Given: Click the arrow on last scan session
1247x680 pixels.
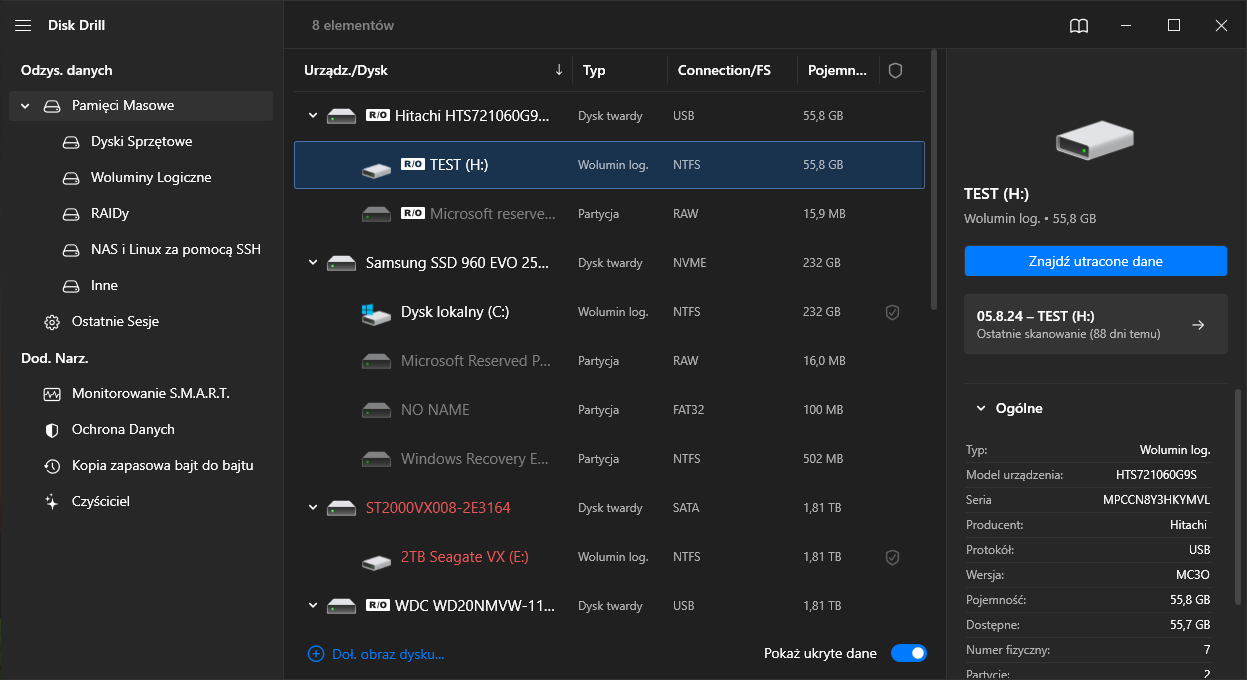Looking at the screenshot, I should [1199, 325].
